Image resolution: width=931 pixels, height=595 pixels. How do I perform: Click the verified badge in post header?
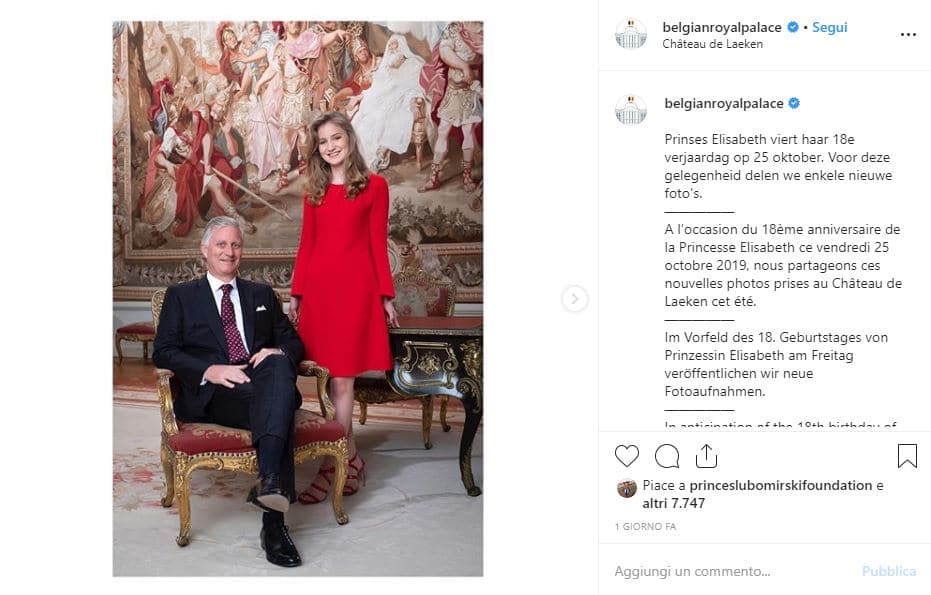tap(793, 27)
